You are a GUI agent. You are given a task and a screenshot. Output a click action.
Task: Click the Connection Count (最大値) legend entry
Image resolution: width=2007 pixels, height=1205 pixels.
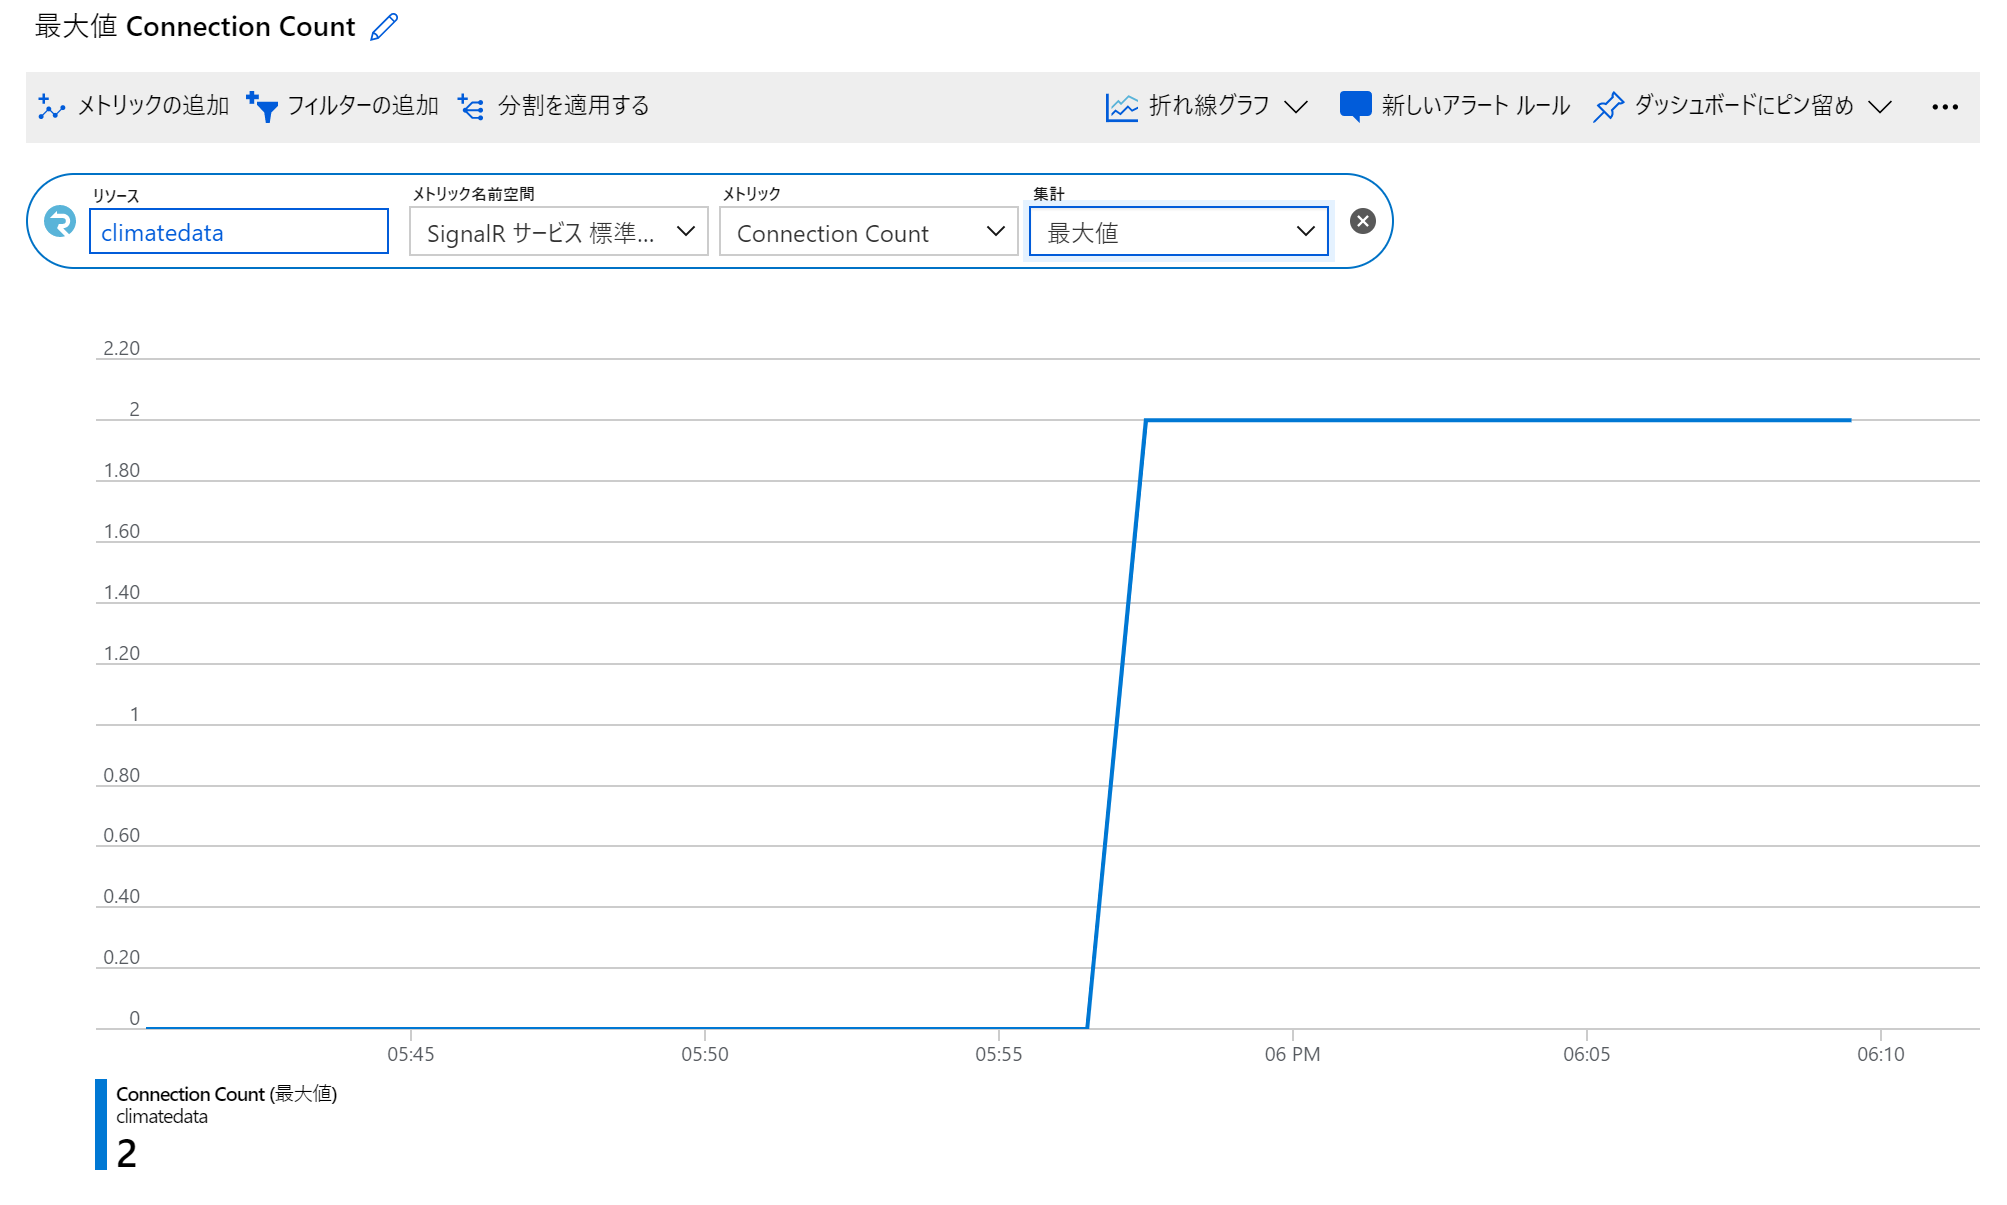pyautogui.click(x=226, y=1094)
